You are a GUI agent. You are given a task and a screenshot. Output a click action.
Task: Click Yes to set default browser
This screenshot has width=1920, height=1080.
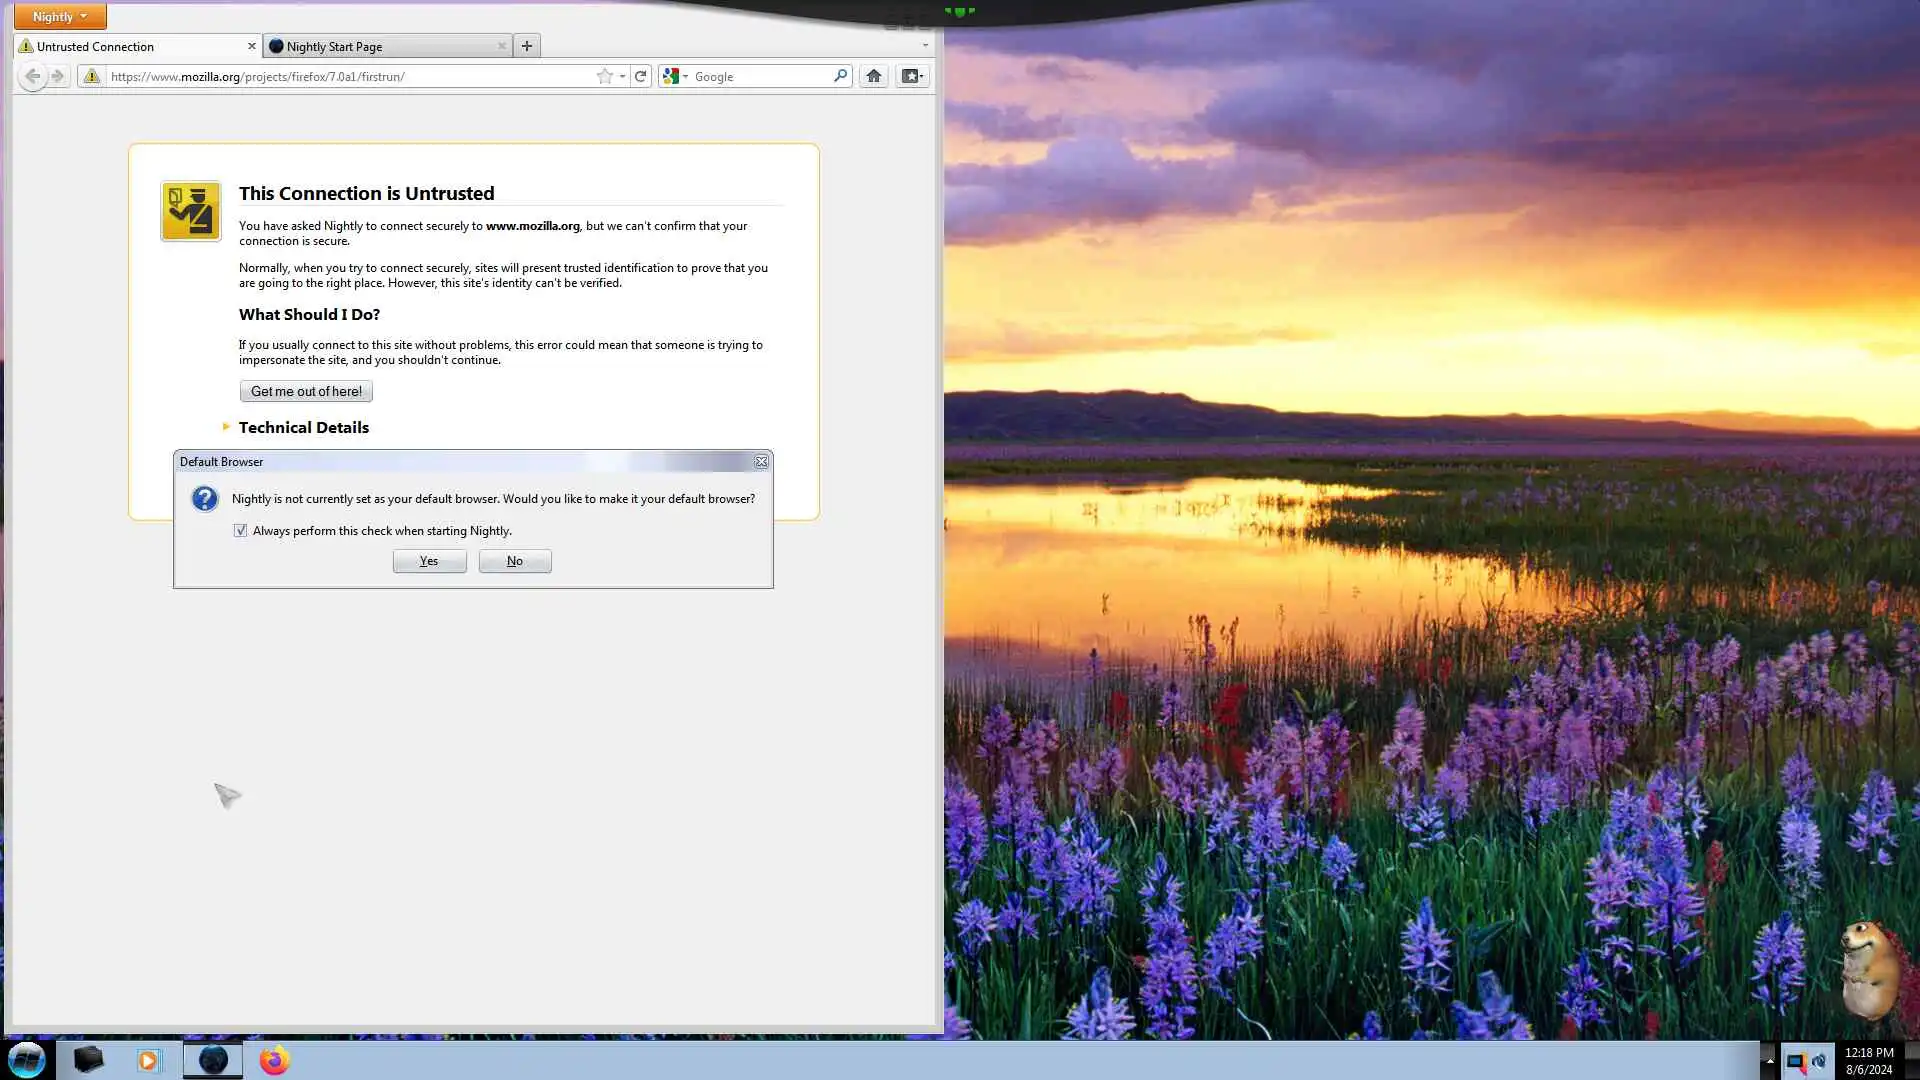(429, 561)
